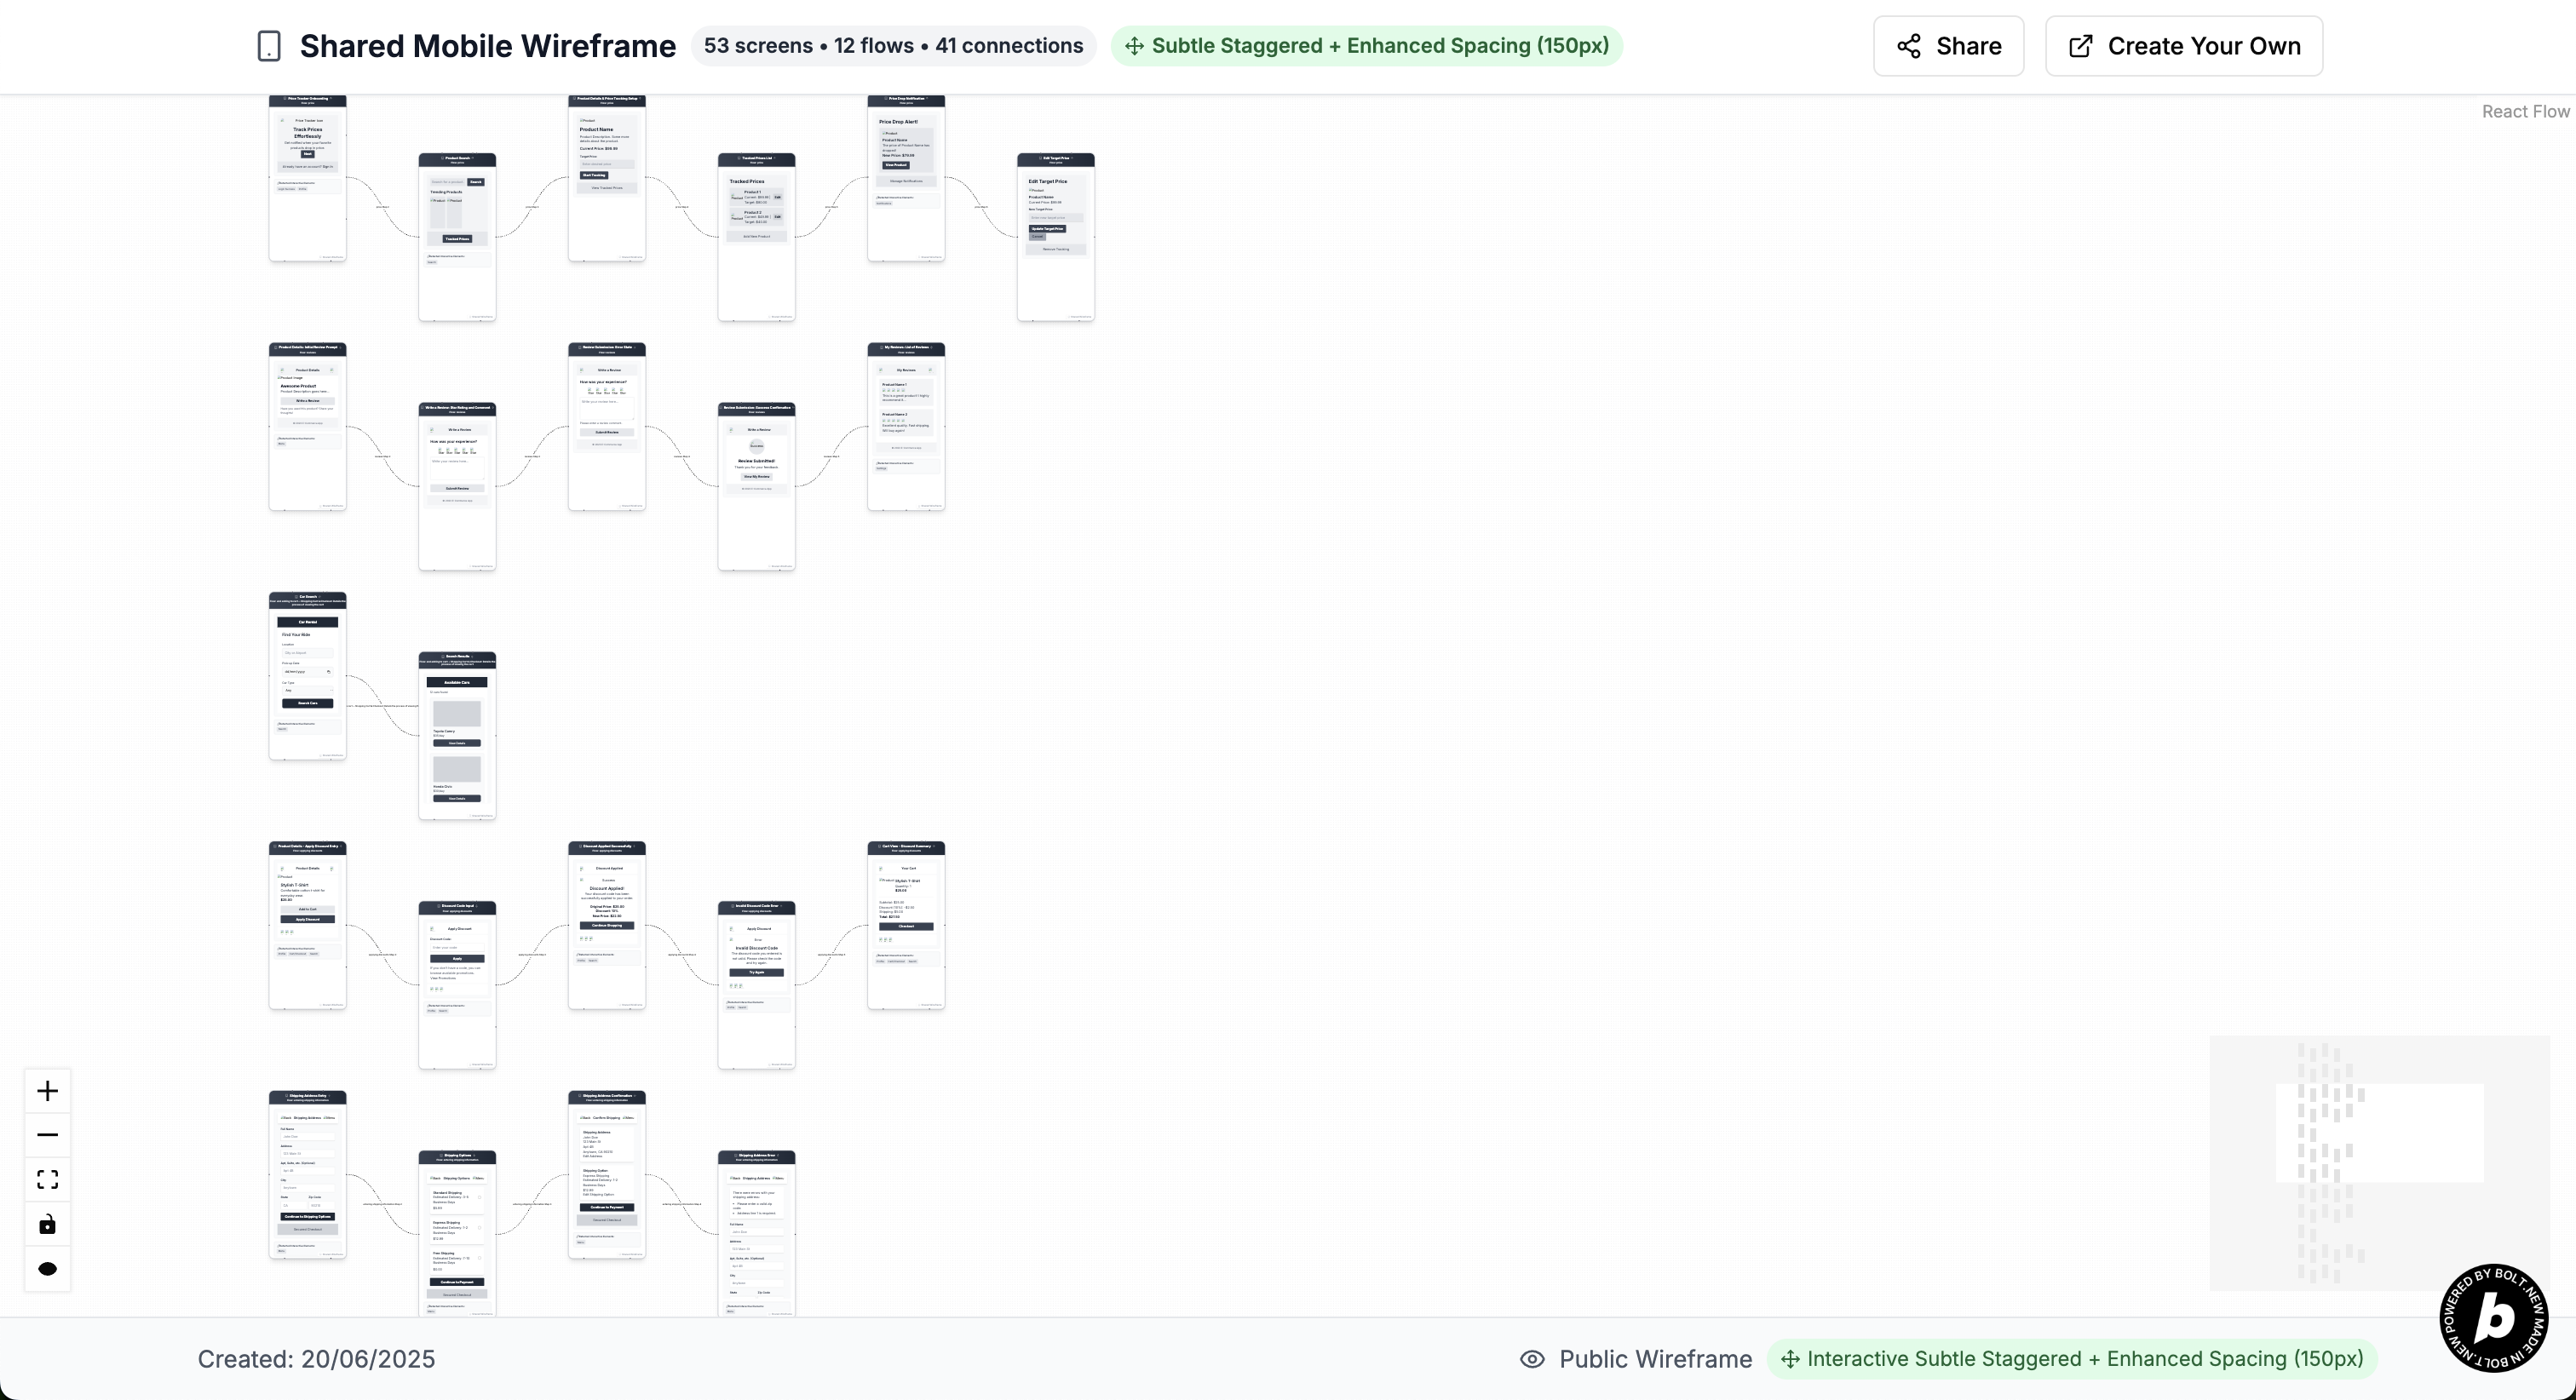Select the Car Search screen node
The image size is (2576, 1400).
307,676
